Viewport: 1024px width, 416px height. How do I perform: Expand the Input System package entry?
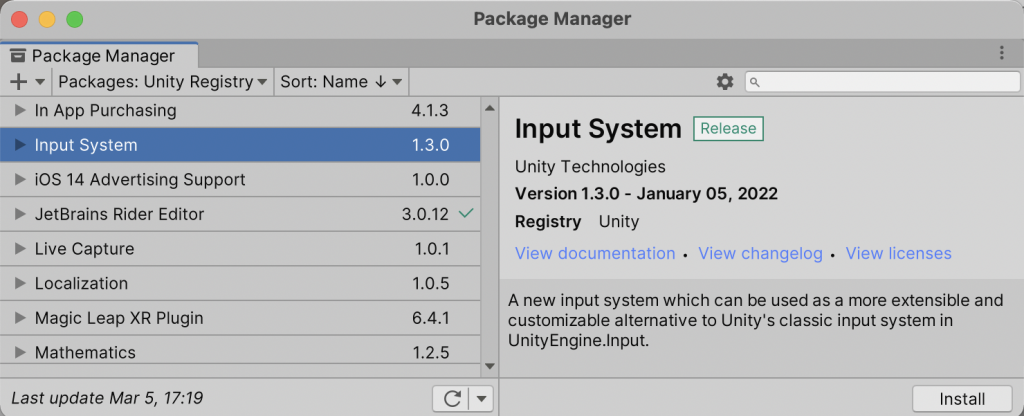20,145
